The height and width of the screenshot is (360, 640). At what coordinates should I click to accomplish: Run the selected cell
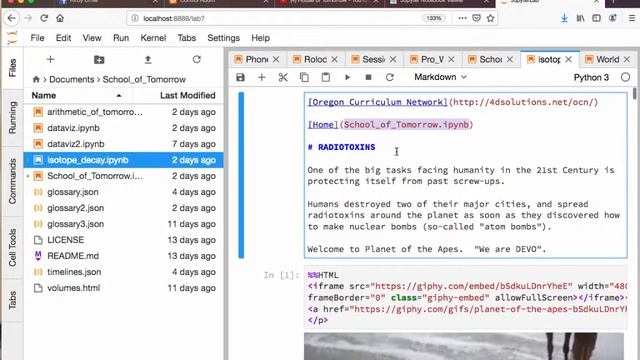347,77
